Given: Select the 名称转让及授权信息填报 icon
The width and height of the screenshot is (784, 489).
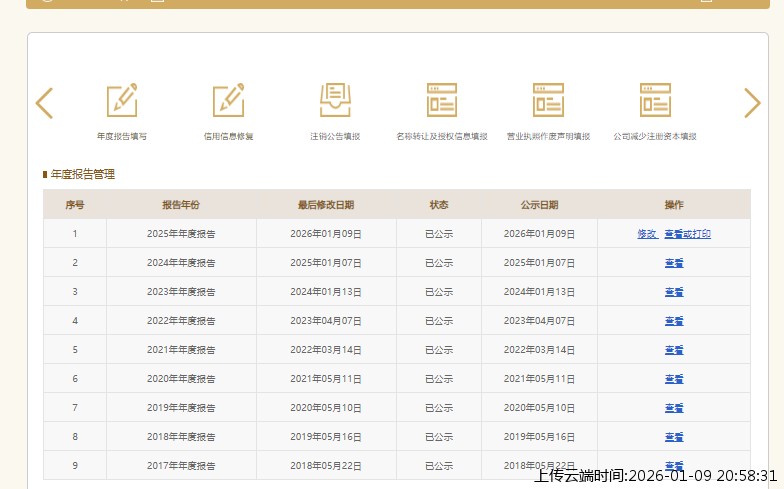Looking at the screenshot, I should point(441,101).
